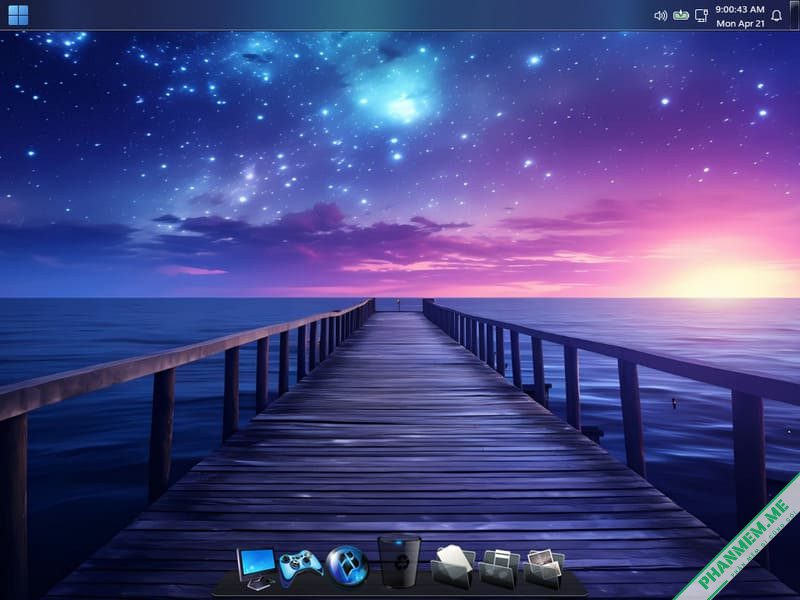Screen dimensions: 800x600
Task: Launch the computer monitor icon in dock
Action: coord(257,568)
